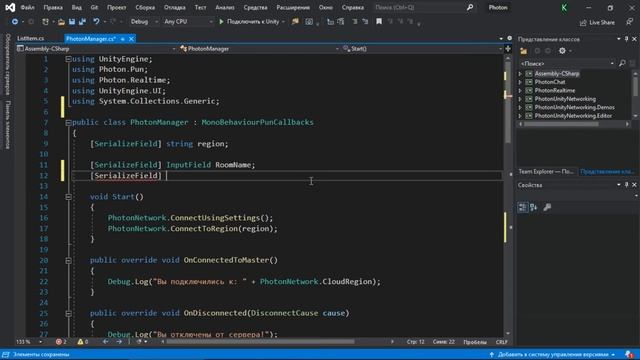Expand the Assembly-CSharp node in Class View
The image size is (640, 360).
tap(520, 74)
